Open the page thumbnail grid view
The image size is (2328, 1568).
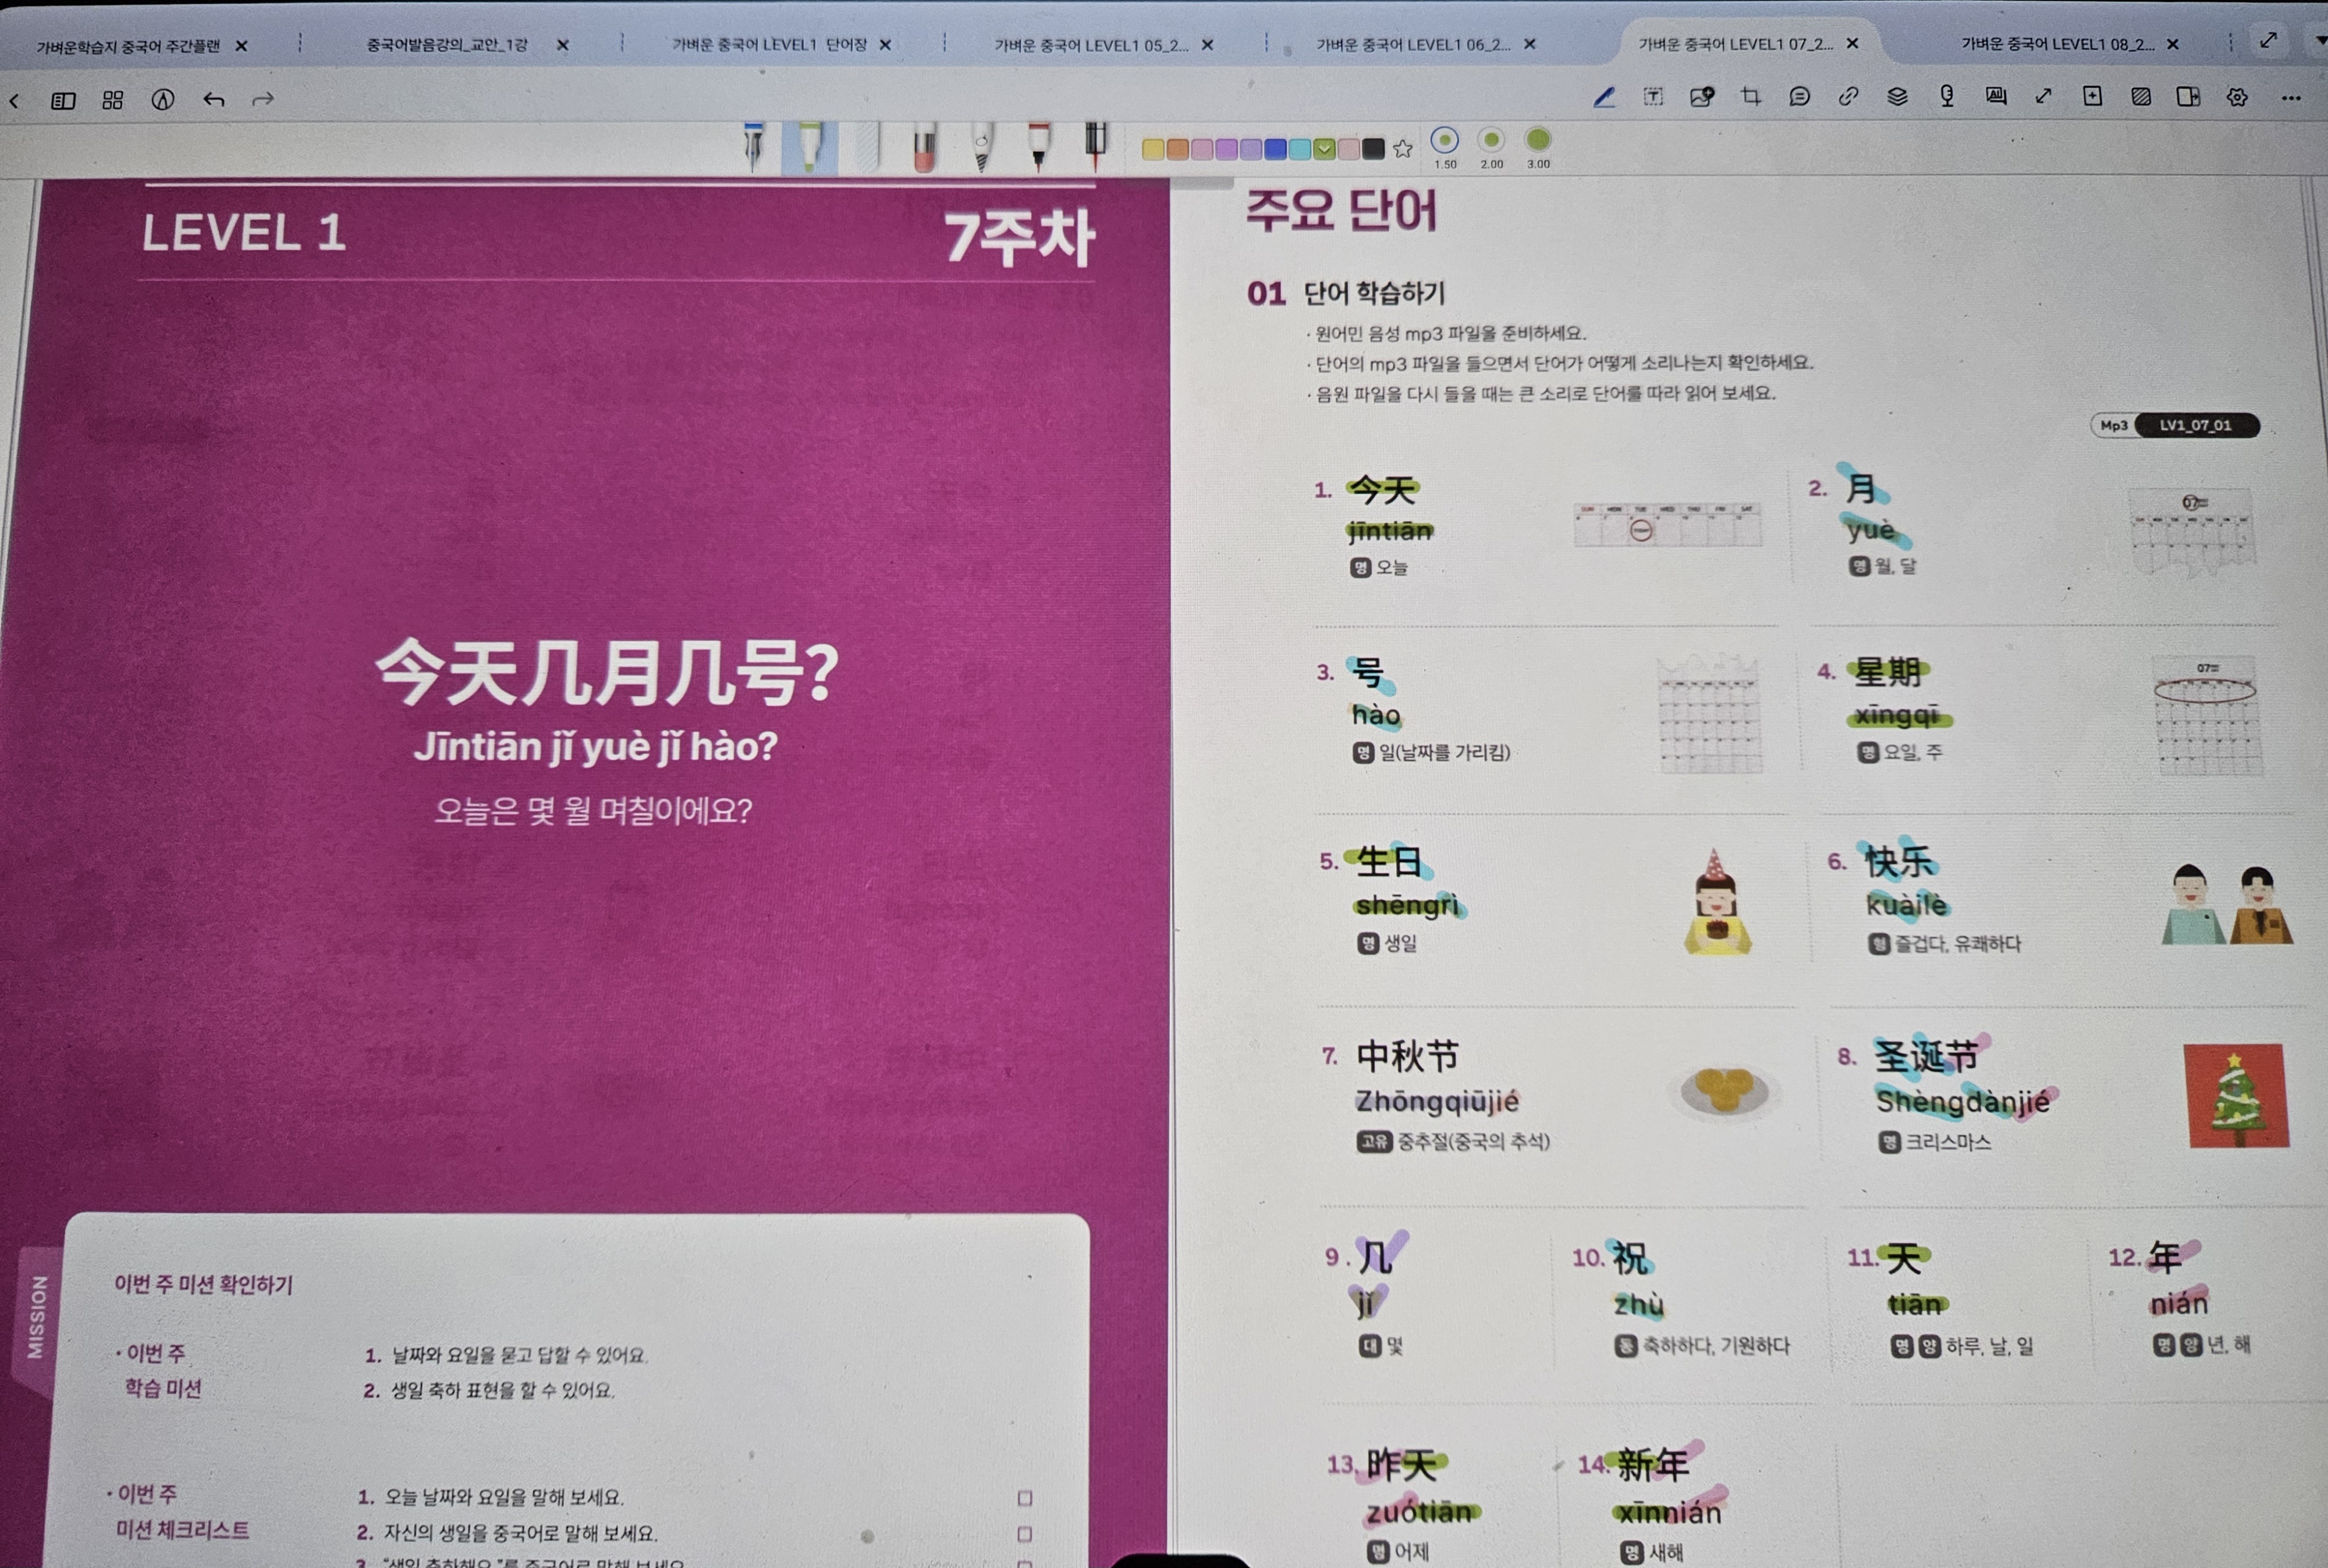(x=113, y=100)
